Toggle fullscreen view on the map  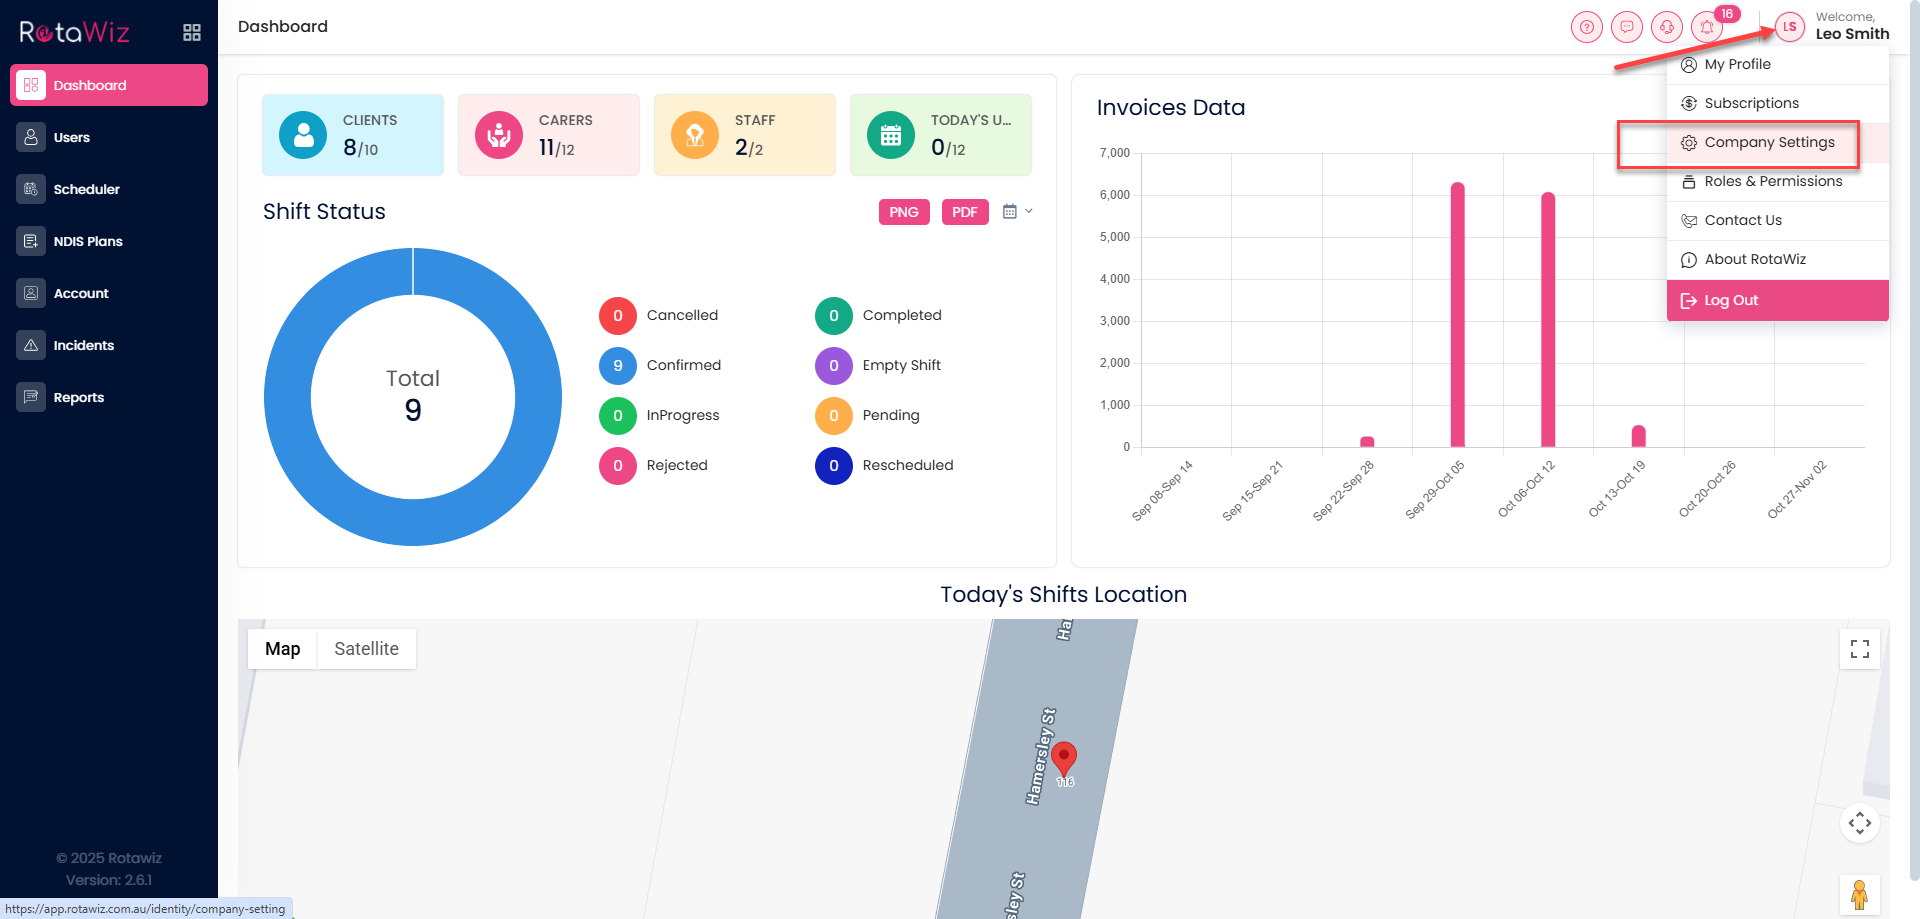tap(1859, 650)
